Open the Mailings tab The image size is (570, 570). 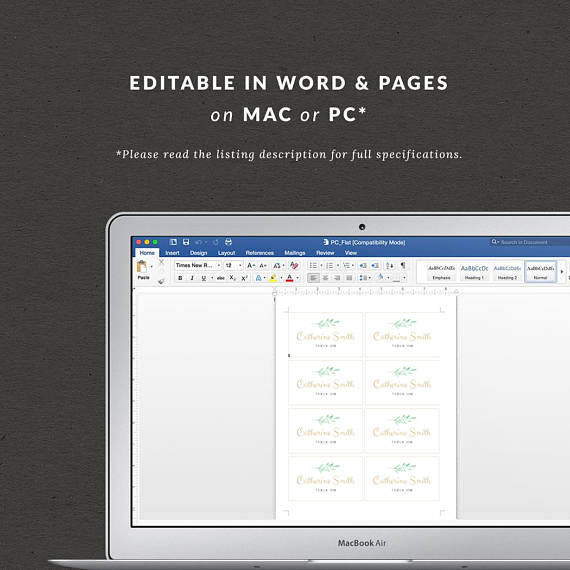(x=294, y=253)
